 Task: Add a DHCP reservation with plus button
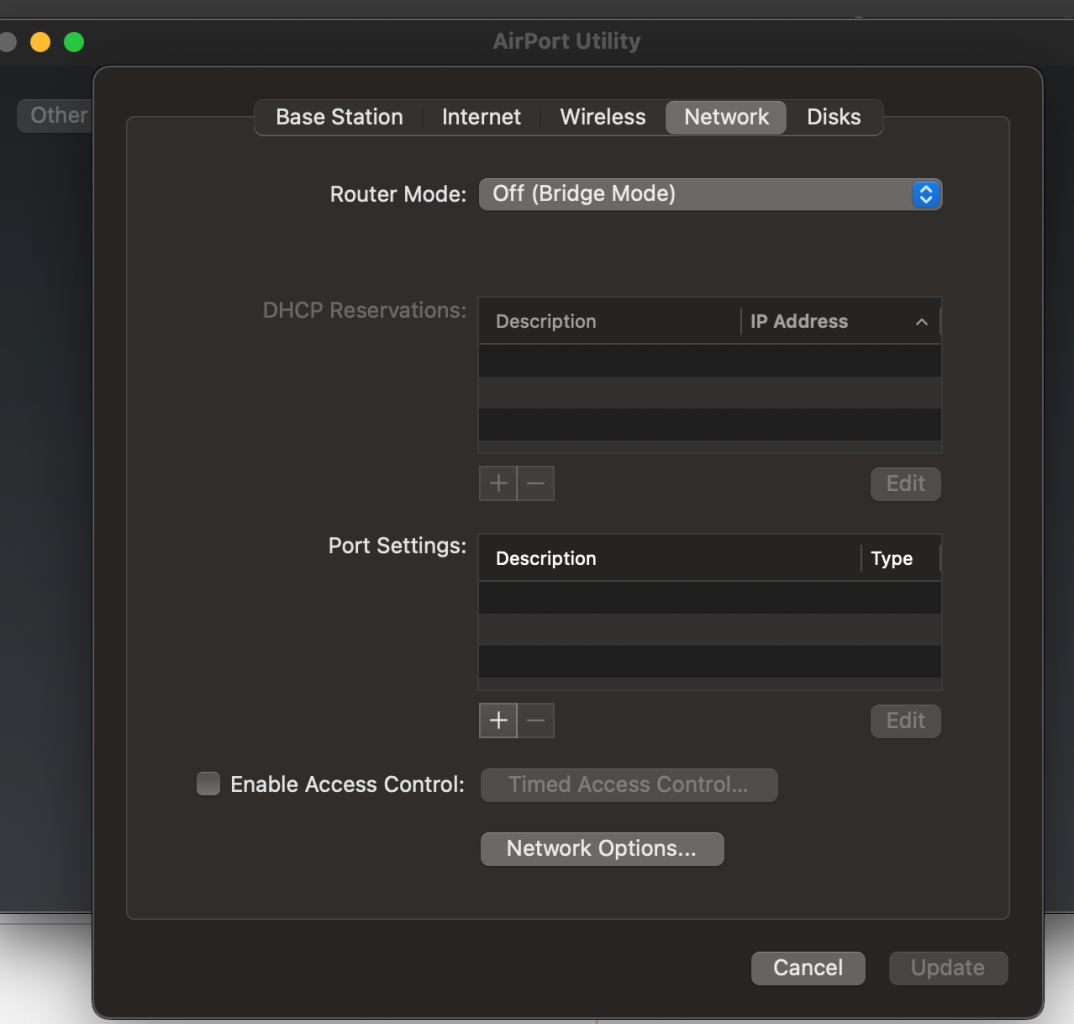(x=498, y=484)
